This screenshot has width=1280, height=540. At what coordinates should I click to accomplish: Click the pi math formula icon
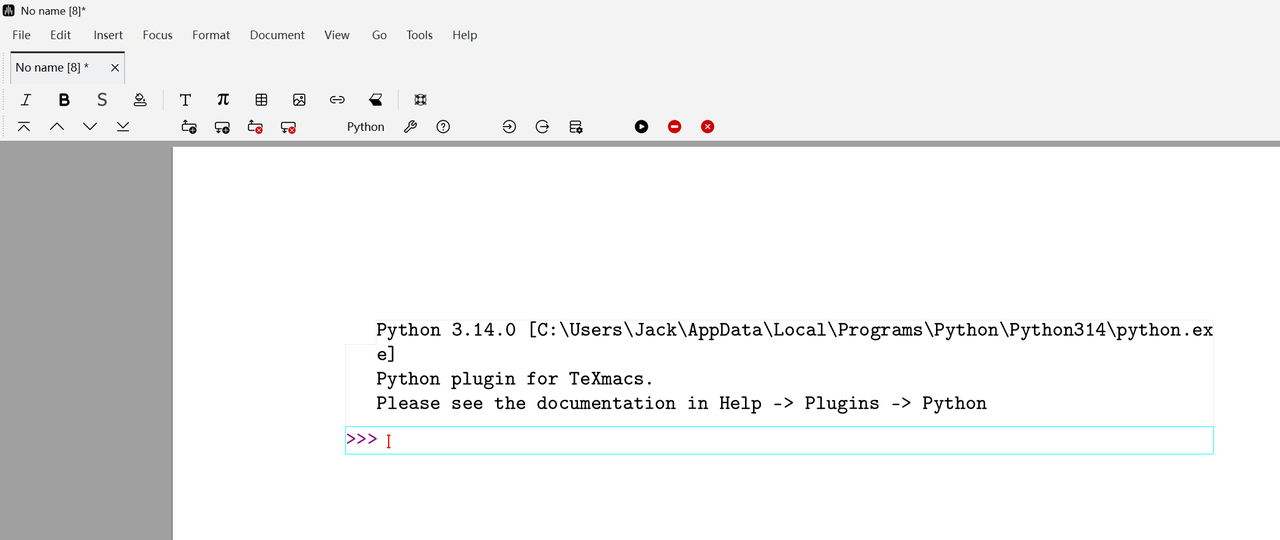[223, 100]
